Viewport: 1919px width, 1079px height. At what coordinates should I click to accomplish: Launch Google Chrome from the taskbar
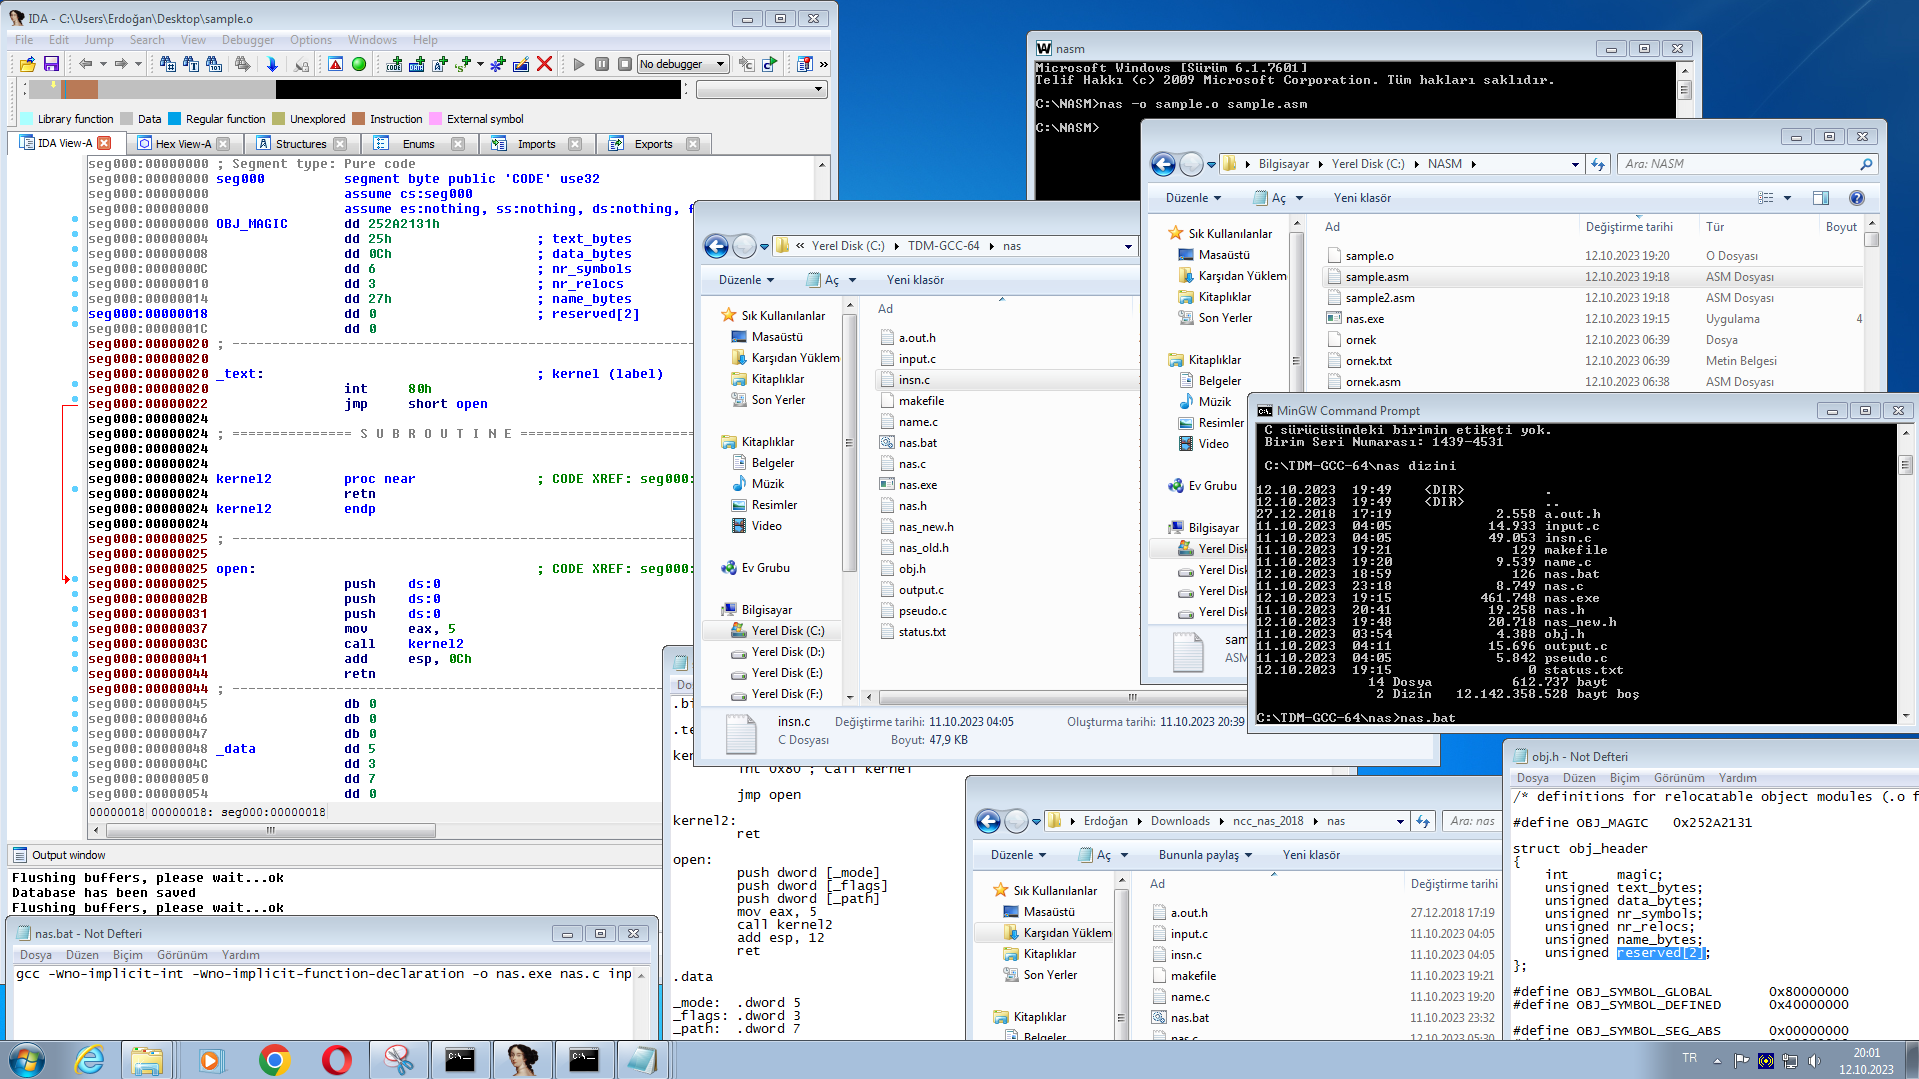(x=274, y=1059)
